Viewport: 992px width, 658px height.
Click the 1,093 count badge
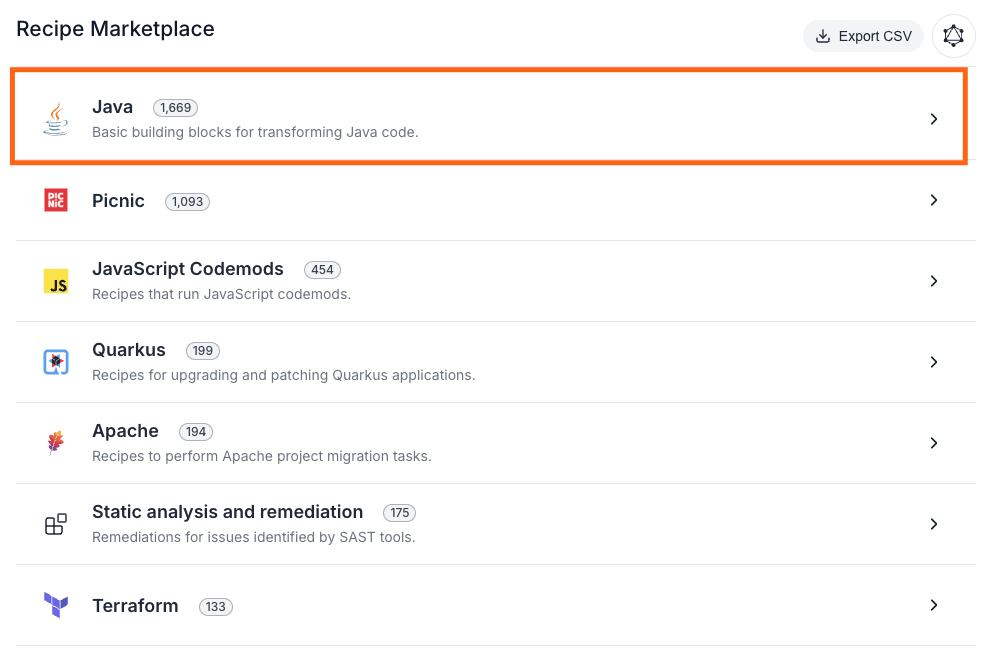coord(187,202)
